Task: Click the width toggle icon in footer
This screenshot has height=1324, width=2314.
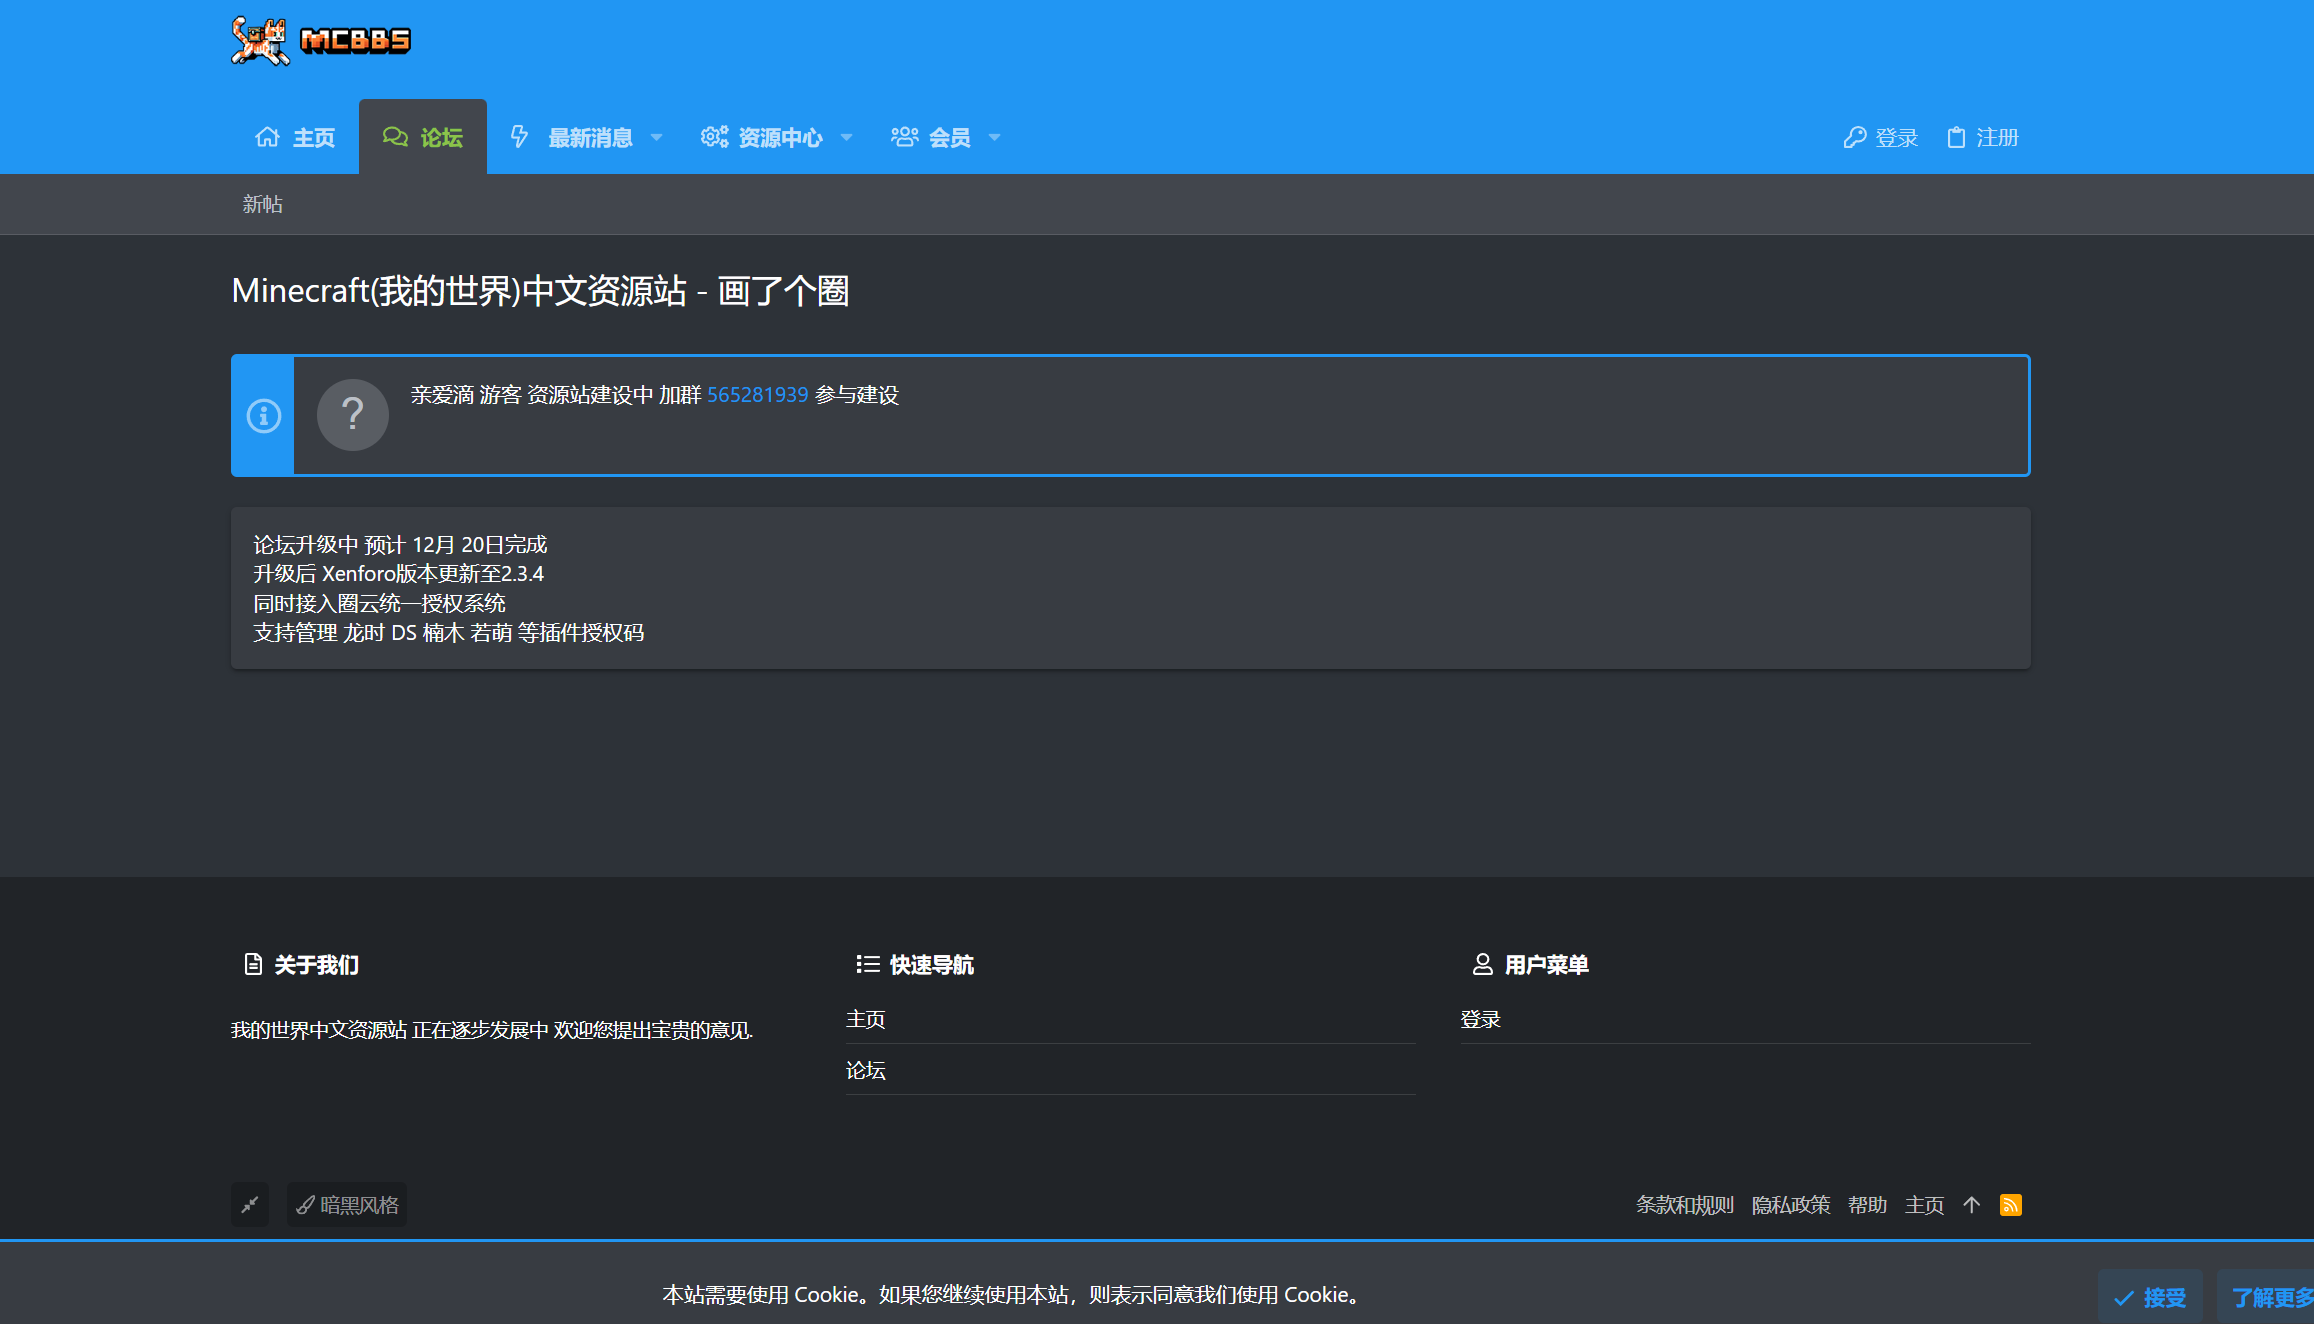Action: click(x=250, y=1205)
